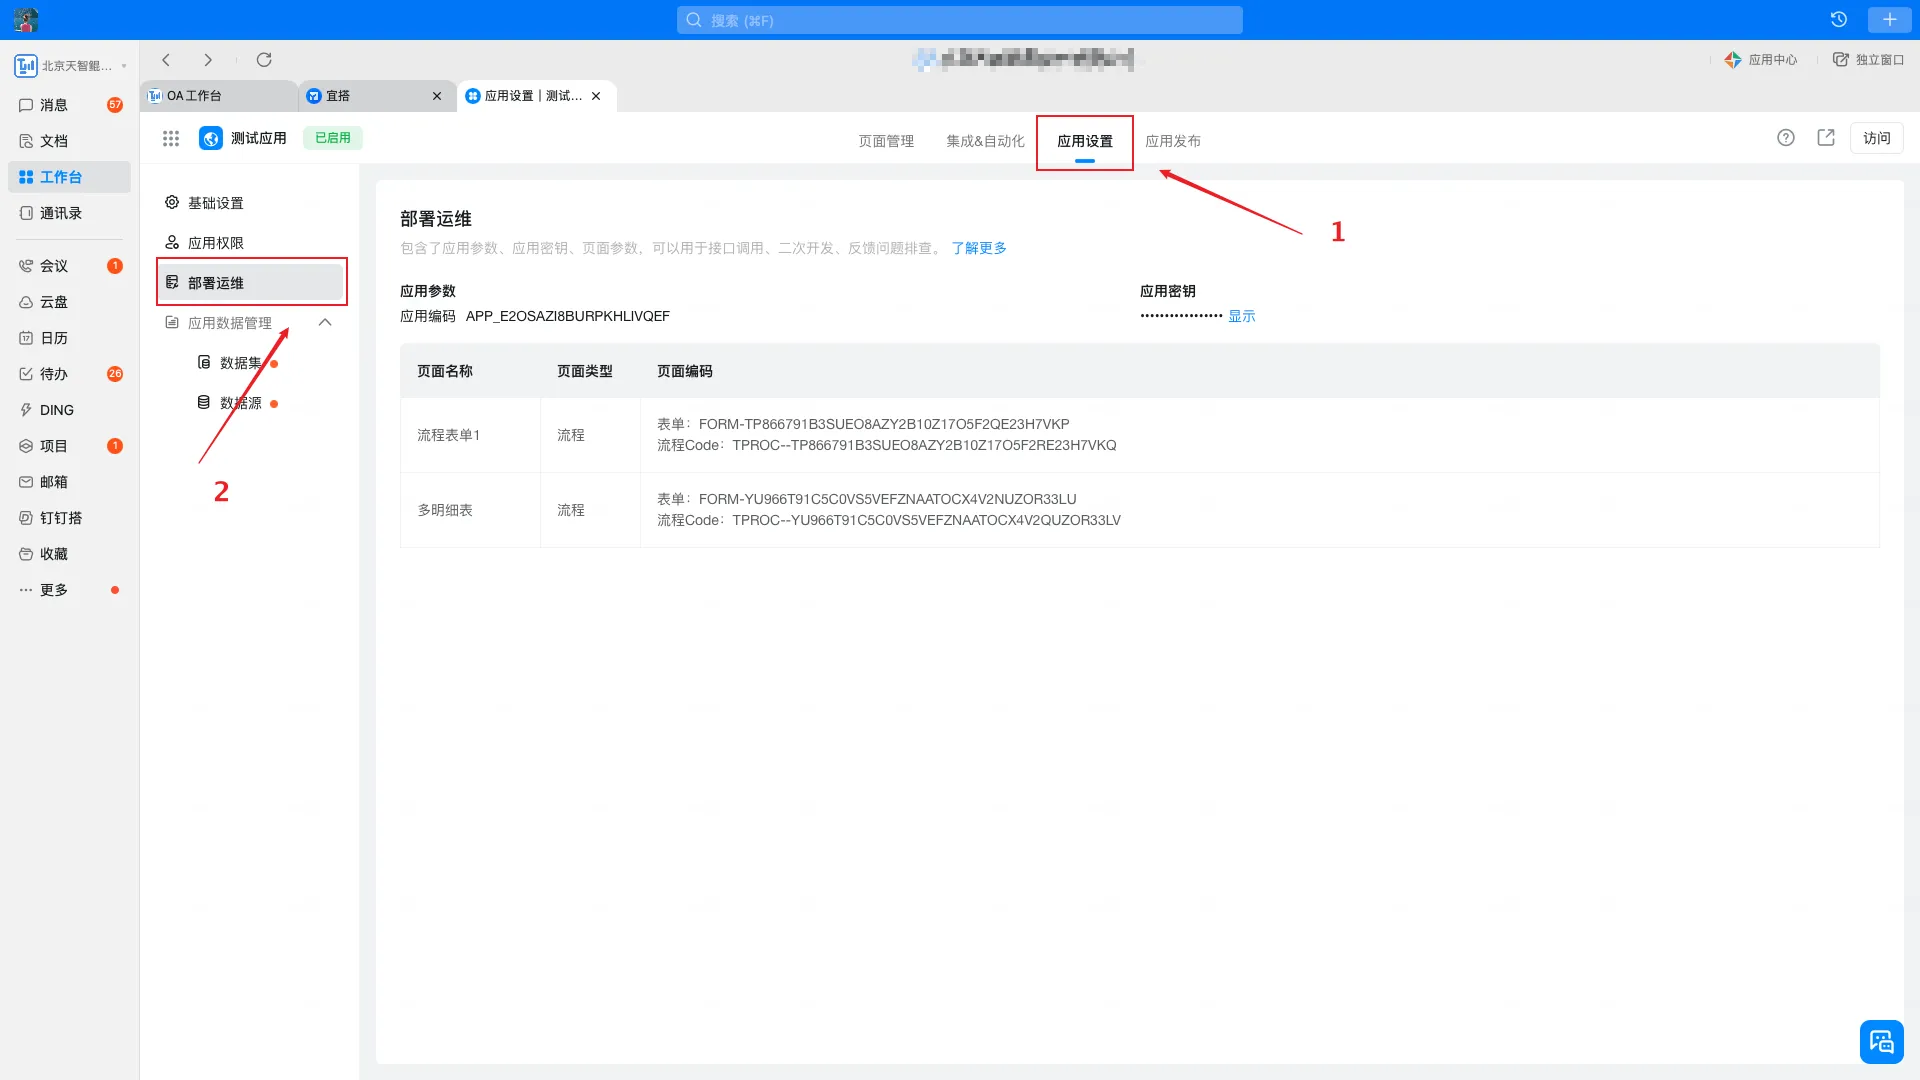Open 日历 in the left sidebar
Viewport: 1920px width, 1080px height.
click(x=54, y=338)
